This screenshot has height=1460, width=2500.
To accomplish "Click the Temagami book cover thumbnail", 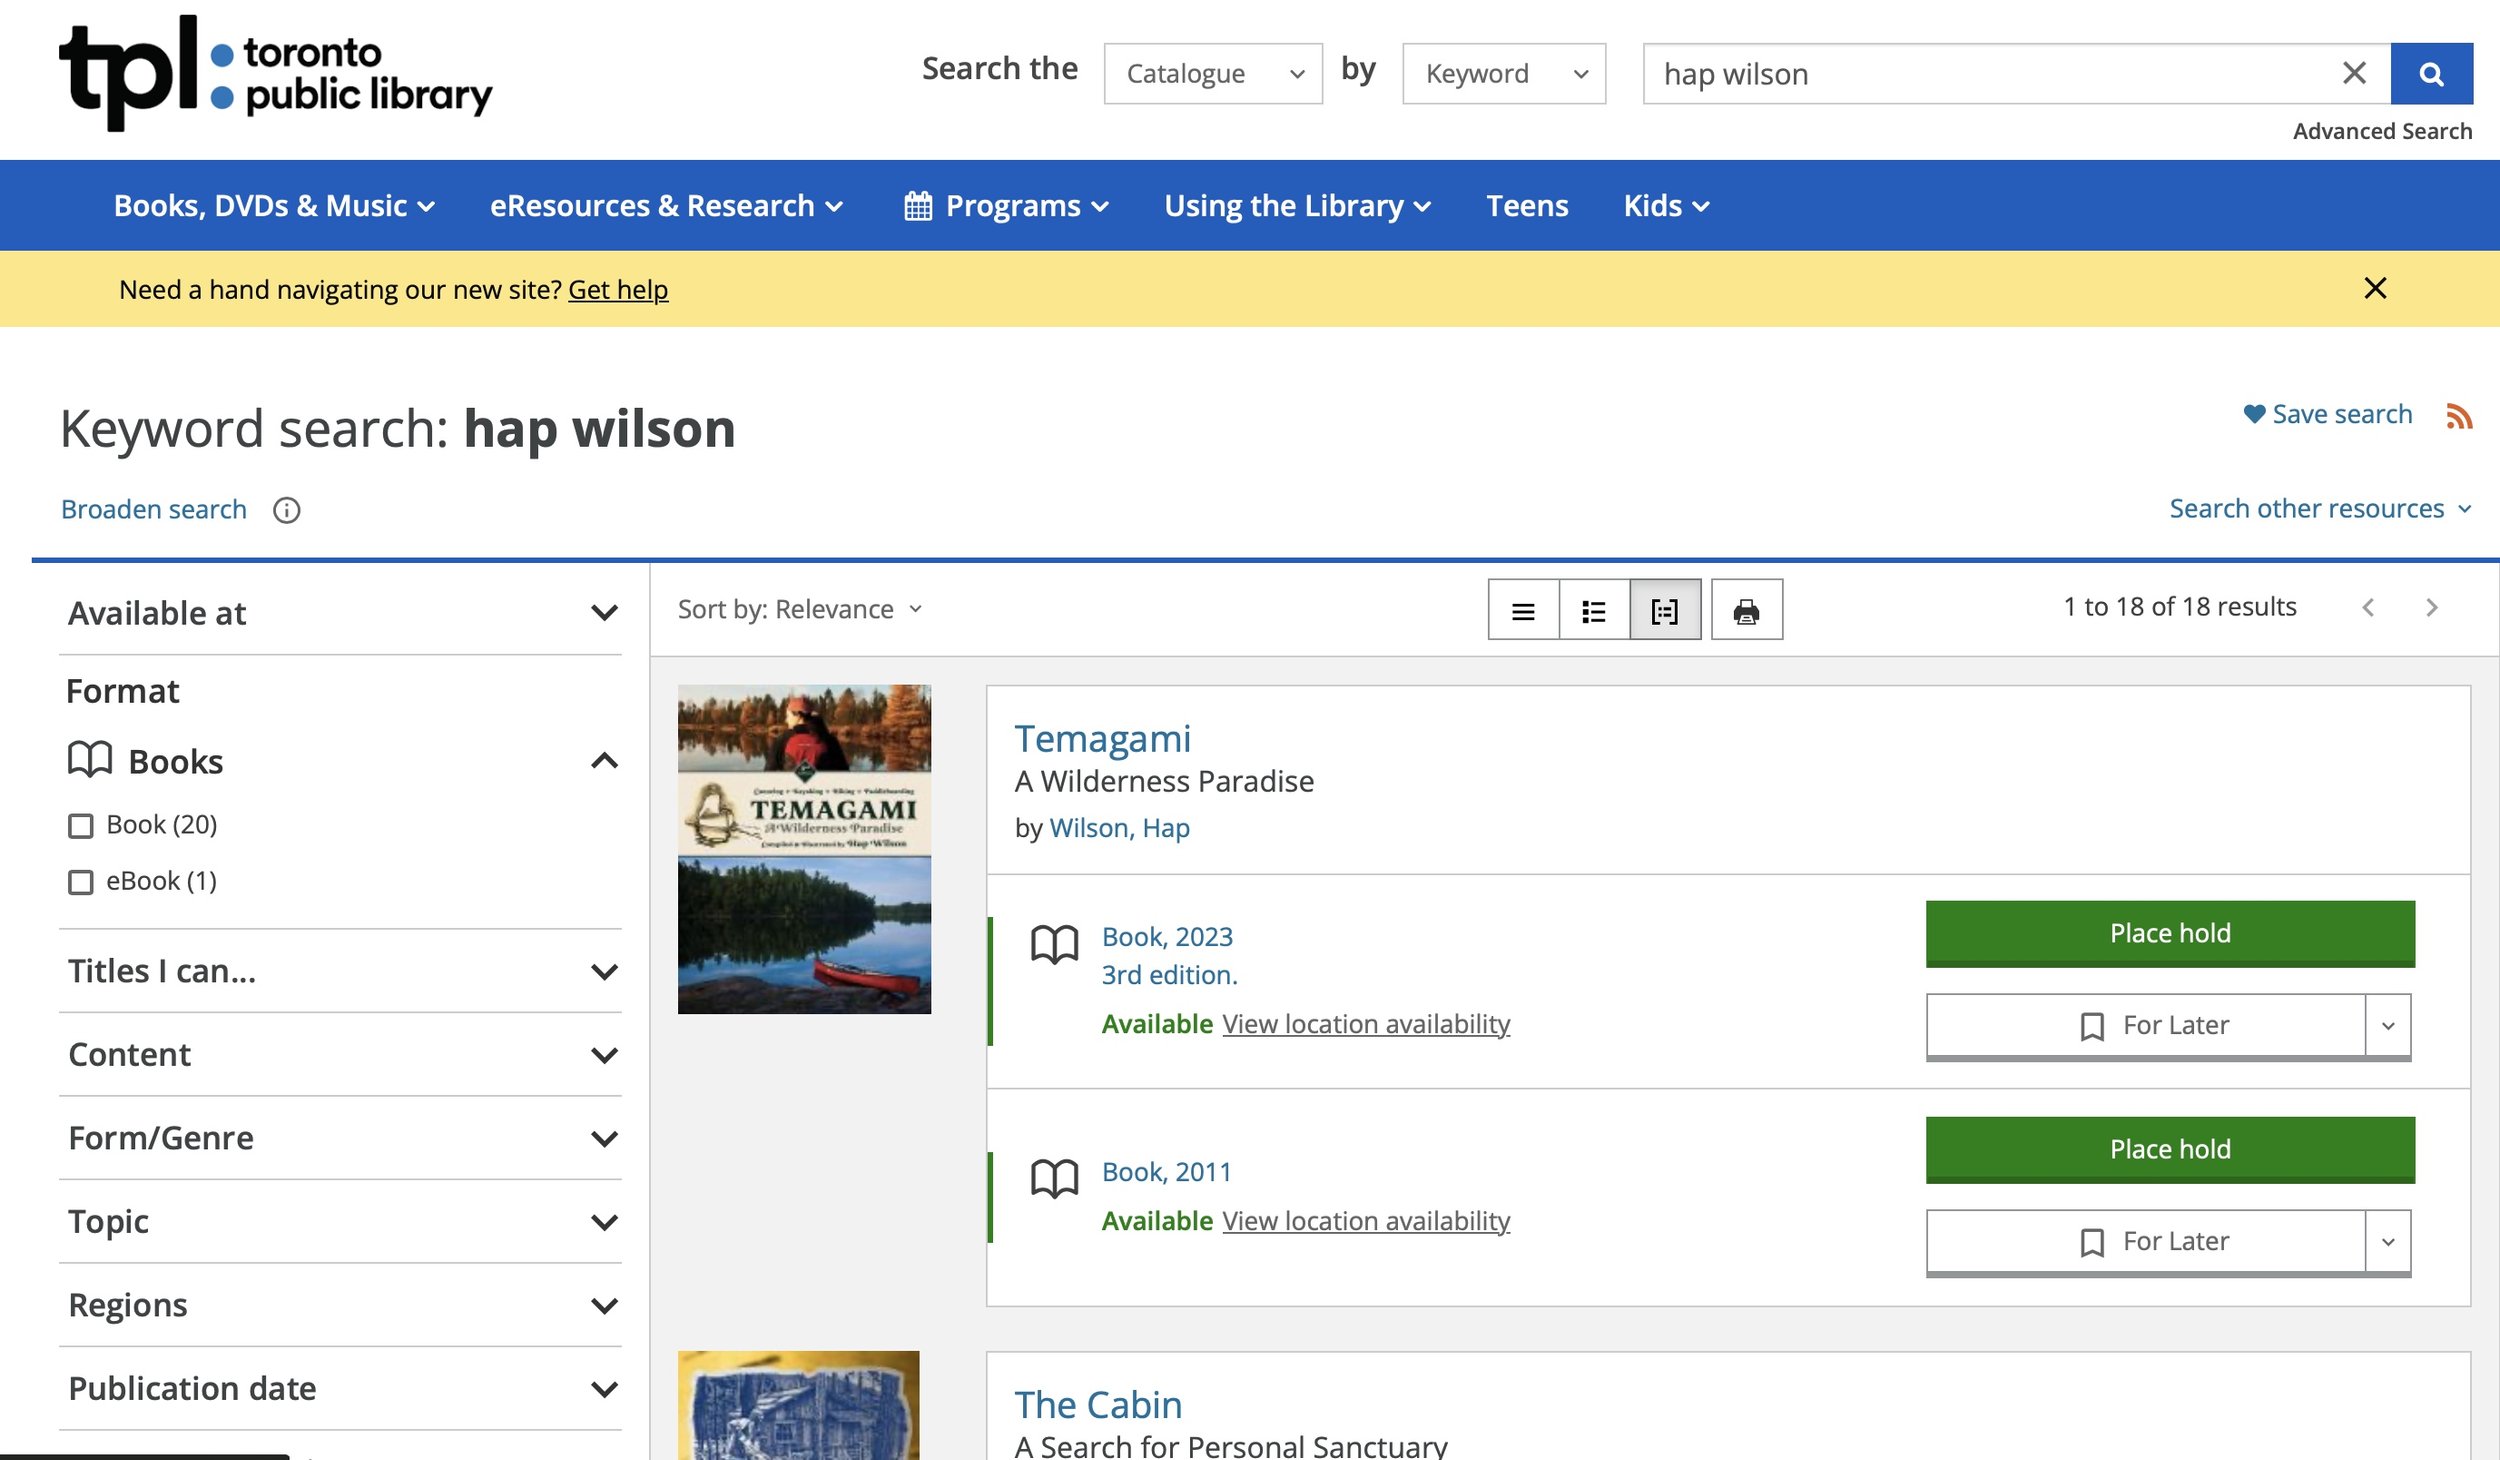I will coord(804,850).
